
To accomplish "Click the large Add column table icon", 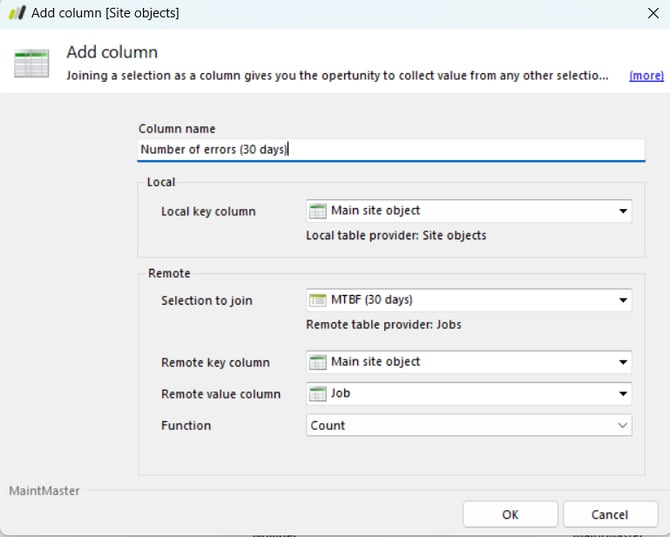I will tap(31, 63).
